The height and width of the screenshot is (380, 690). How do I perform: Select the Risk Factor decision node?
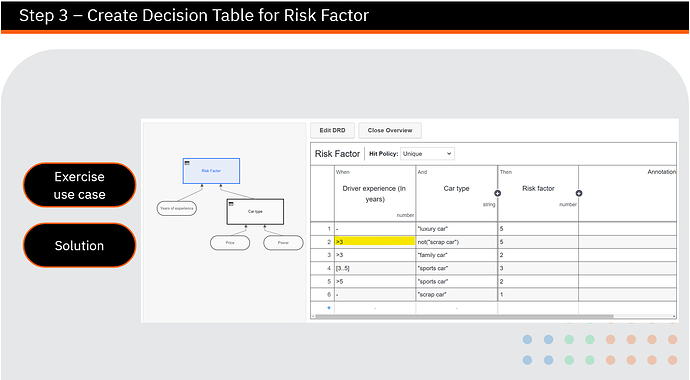(x=211, y=171)
